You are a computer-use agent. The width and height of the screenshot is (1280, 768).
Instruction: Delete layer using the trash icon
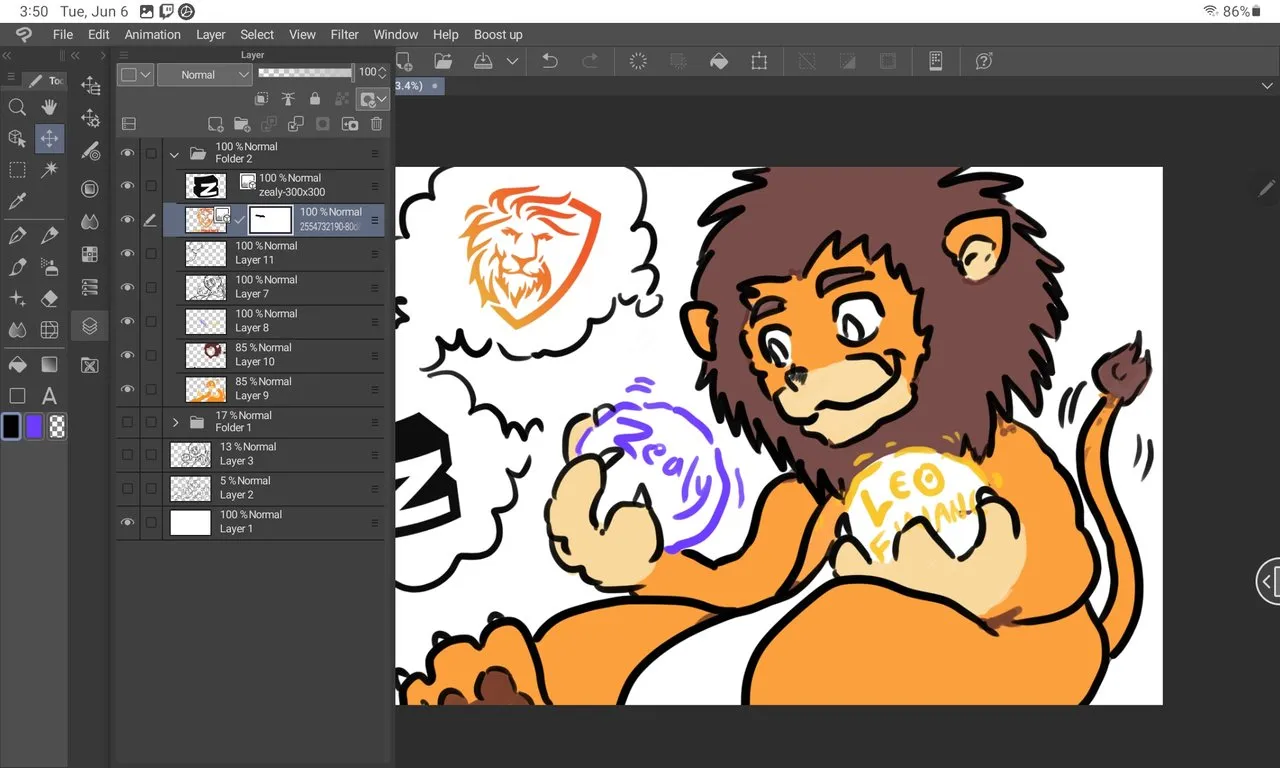pyautogui.click(x=376, y=124)
